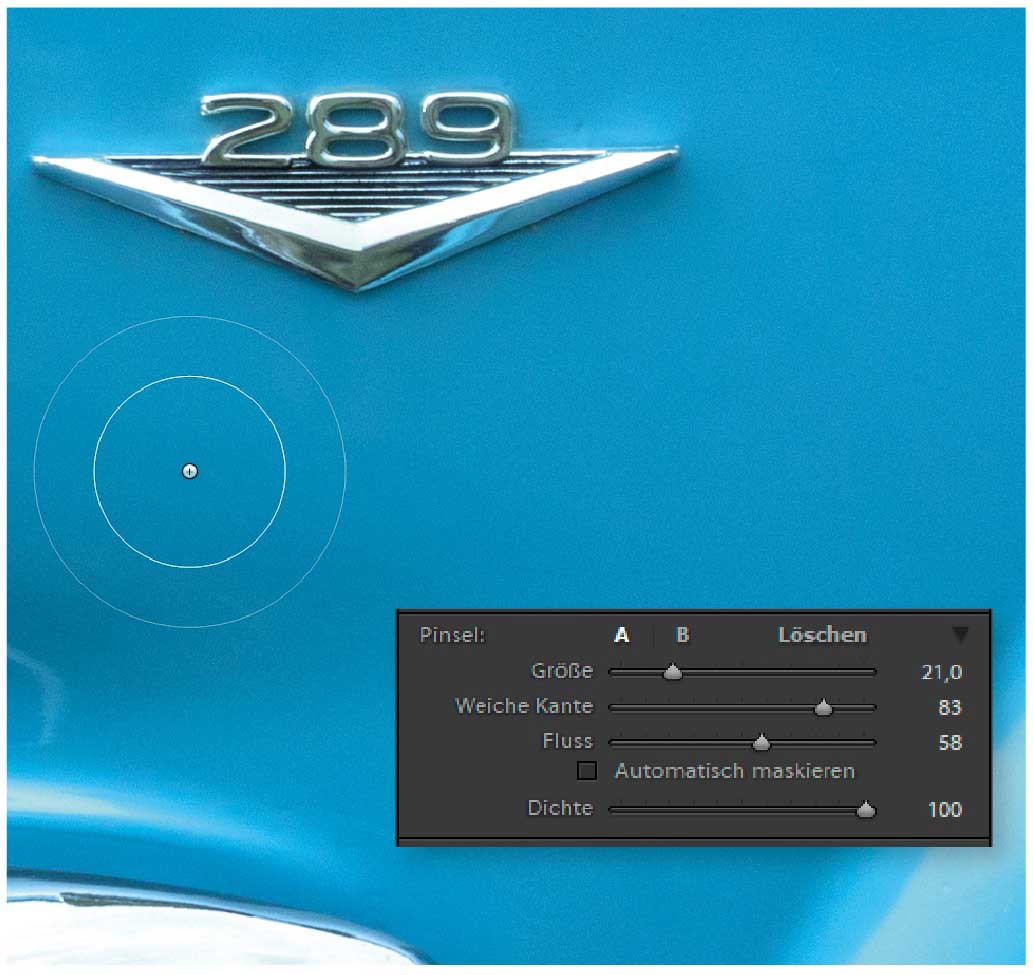Click the Weiche Kante label

click(524, 706)
